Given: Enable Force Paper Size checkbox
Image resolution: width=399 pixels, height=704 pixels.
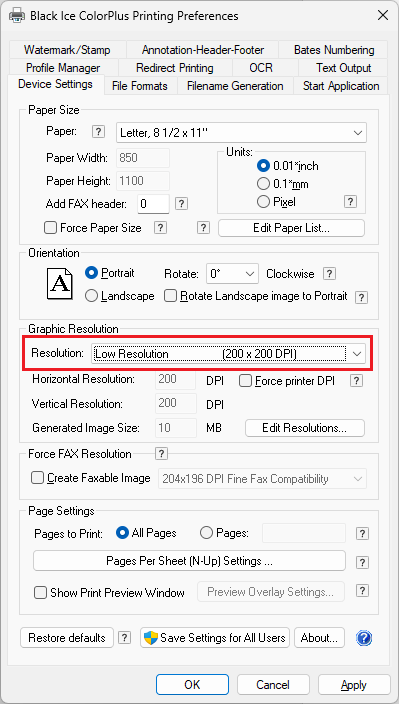Looking at the screenshot, I should (50, 228).
